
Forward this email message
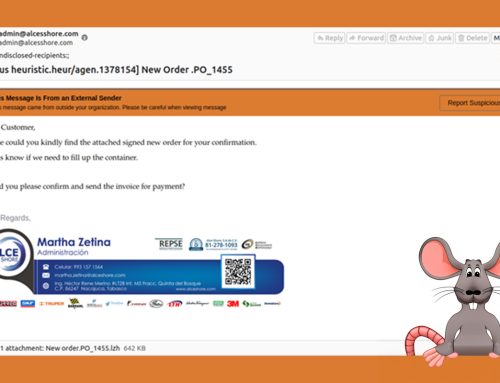(x=366, y=38)
